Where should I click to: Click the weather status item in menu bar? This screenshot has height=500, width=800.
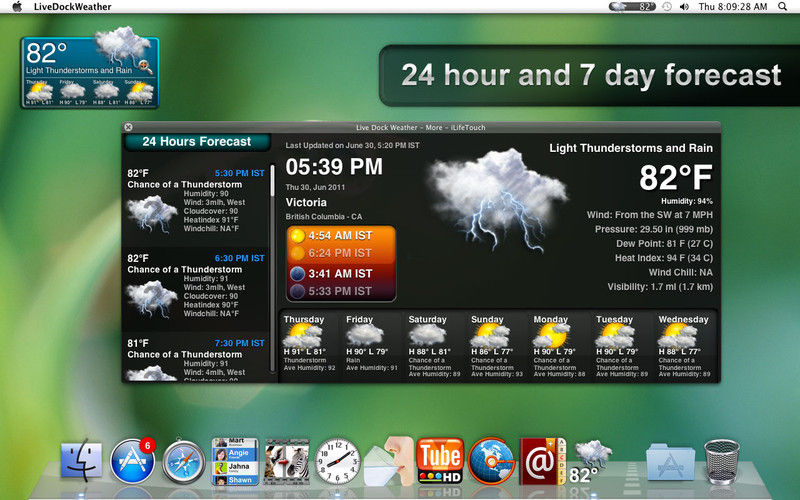coord(632,7)
